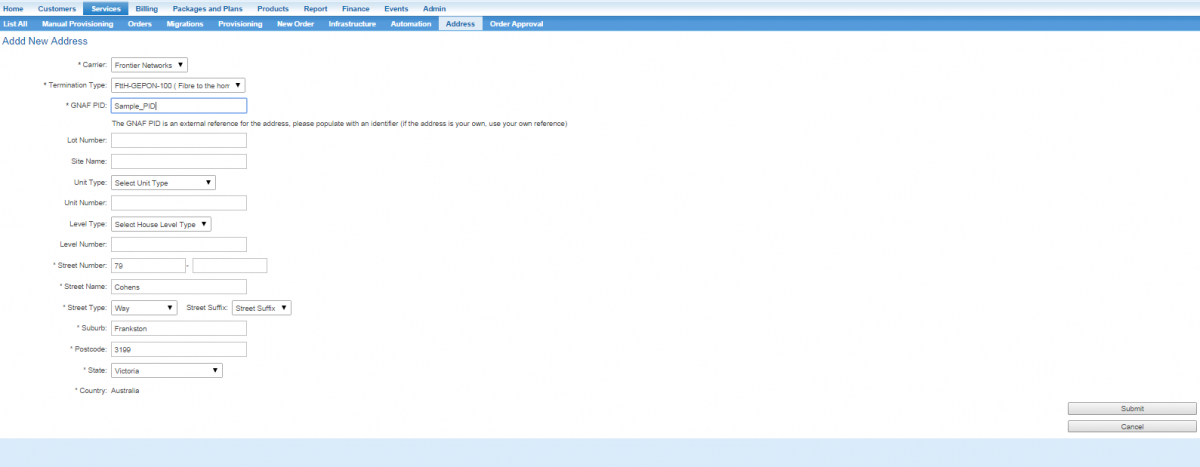Viewport: 1200px width, 467px height.
Task: Click the Postcode field
Action: click(x=178, y=350)
